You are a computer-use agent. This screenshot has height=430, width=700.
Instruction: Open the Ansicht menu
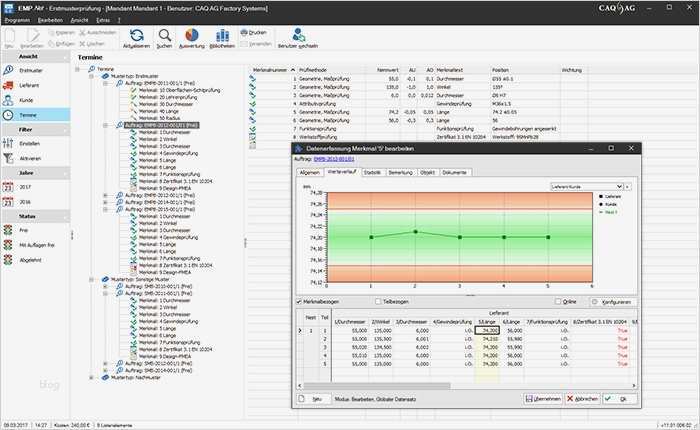(79, 20)
